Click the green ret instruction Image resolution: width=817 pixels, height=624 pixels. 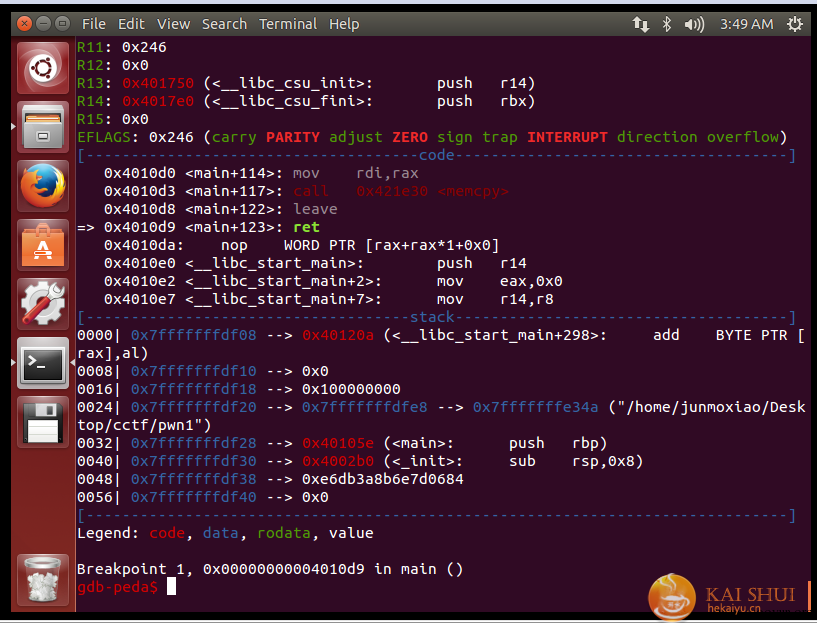306,227
